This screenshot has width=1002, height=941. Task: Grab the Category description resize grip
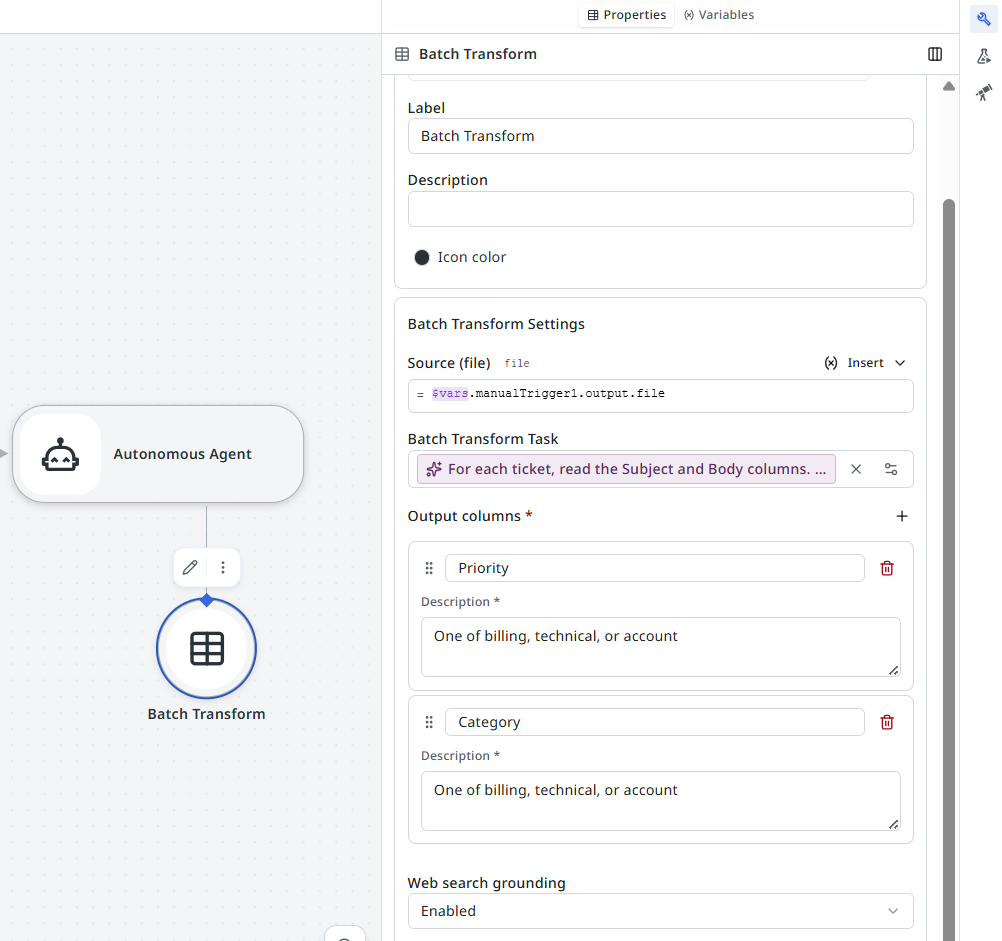pyautogui.click(x=893, y=824)
